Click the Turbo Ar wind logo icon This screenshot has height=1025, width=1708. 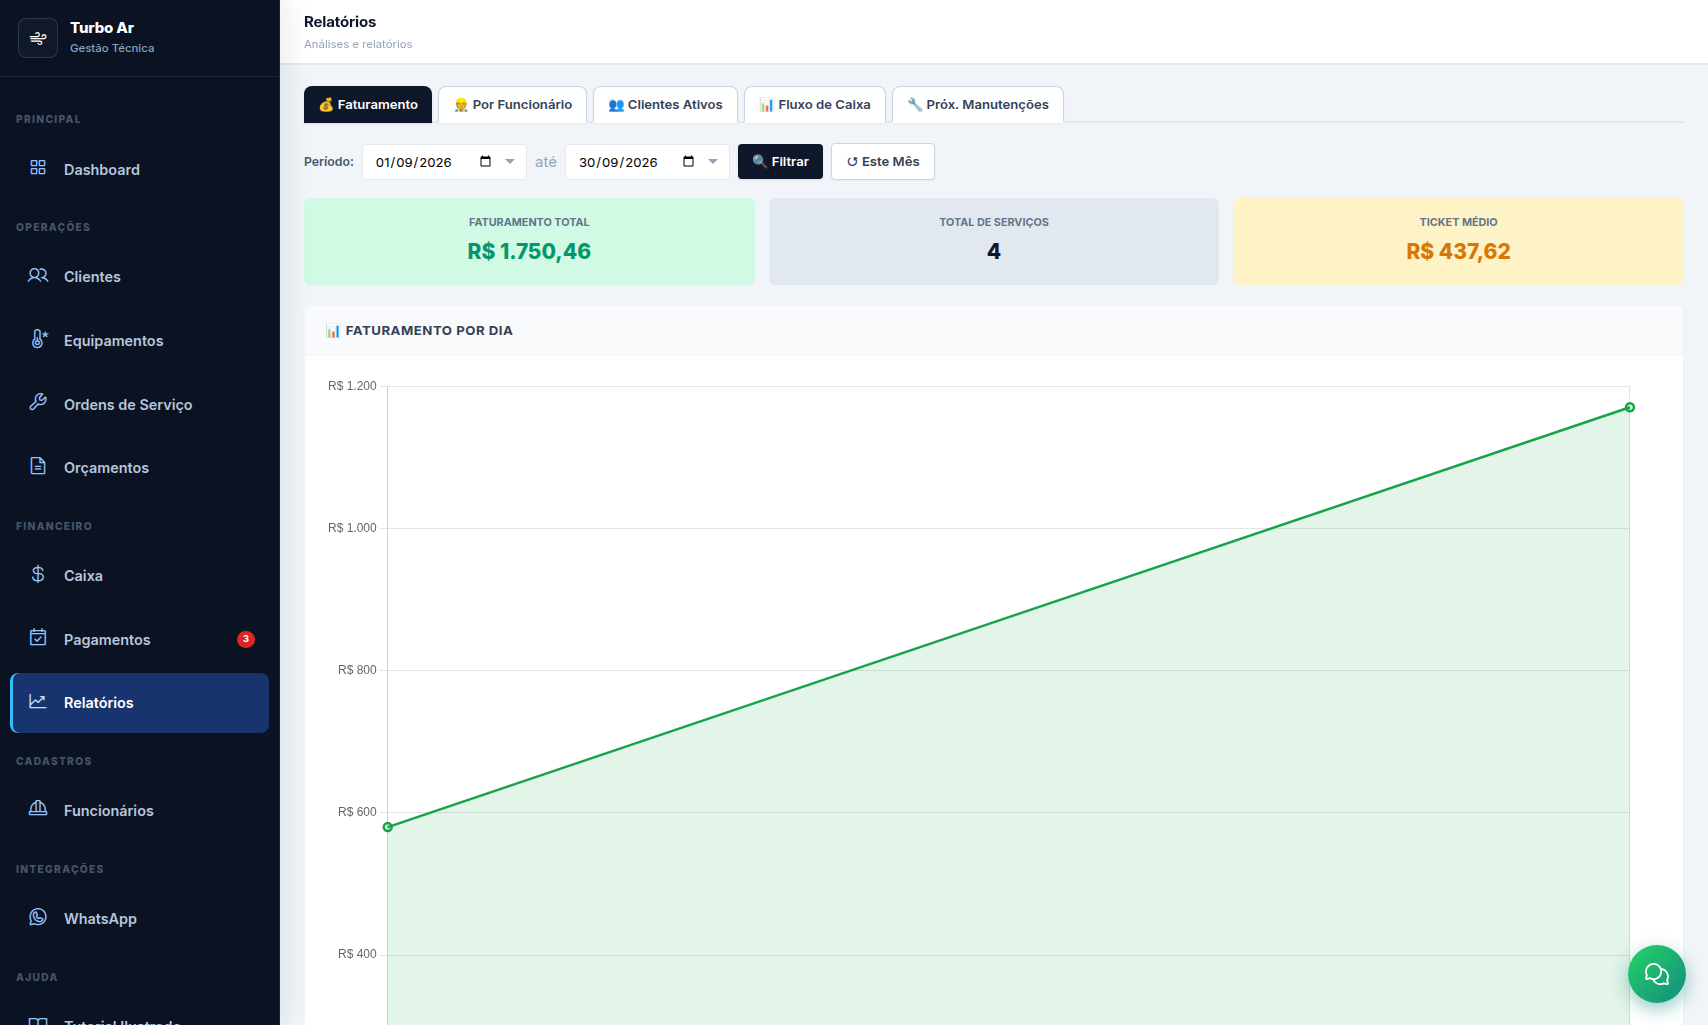coord(38,38)
